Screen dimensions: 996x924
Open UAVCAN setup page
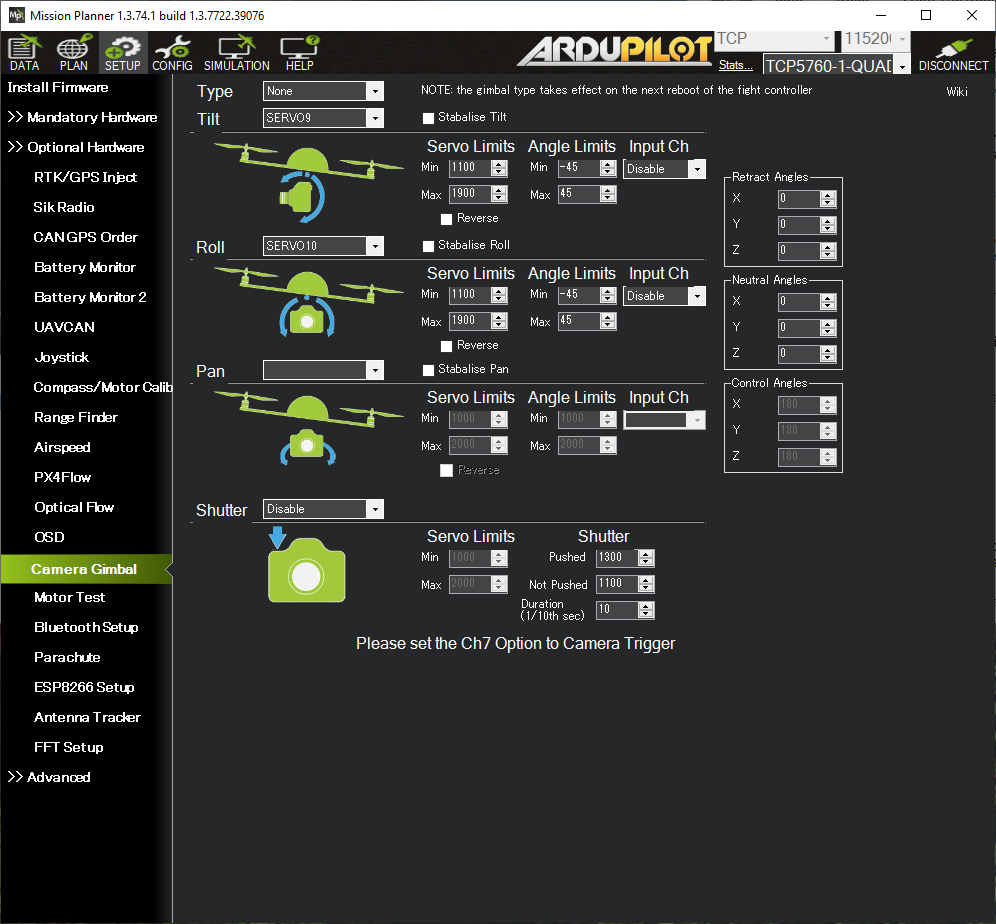(x=64, y=326)
